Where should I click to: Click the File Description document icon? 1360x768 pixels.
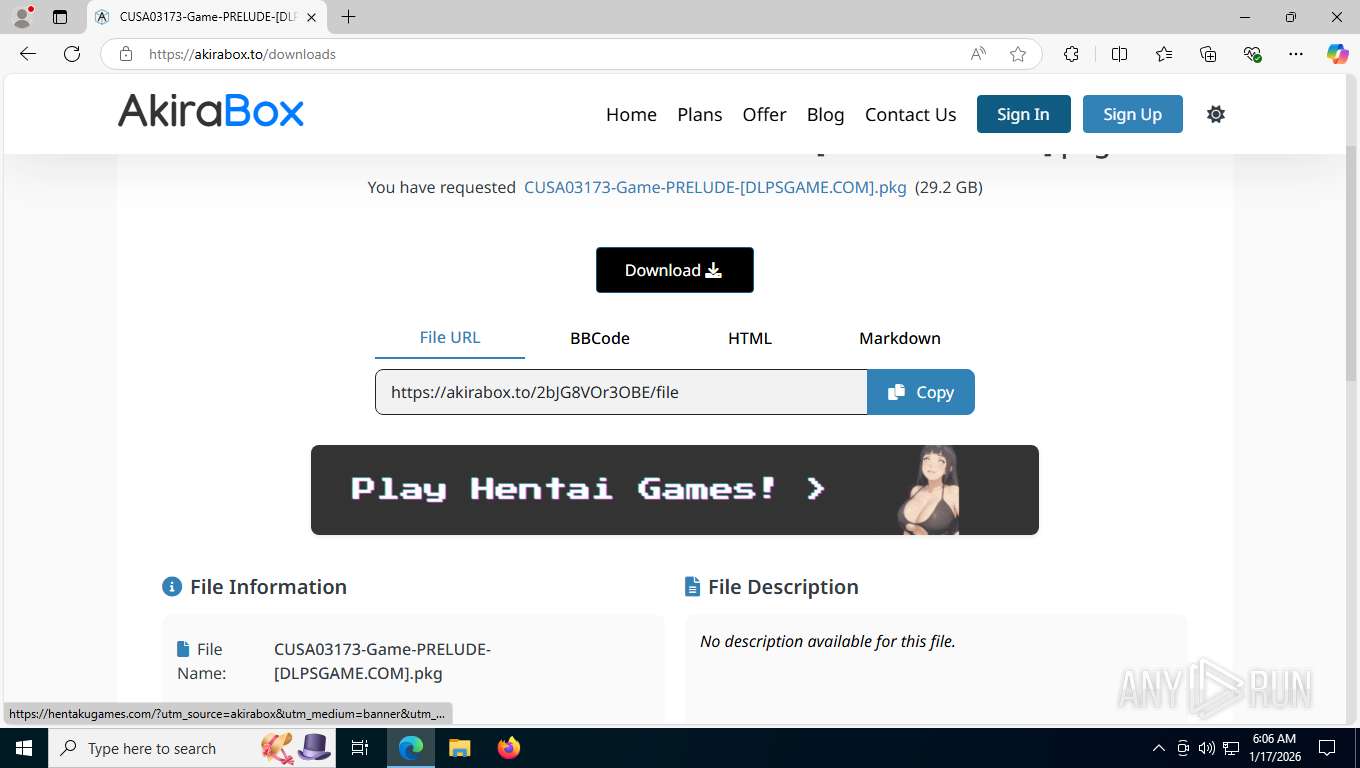pos(692,587)
